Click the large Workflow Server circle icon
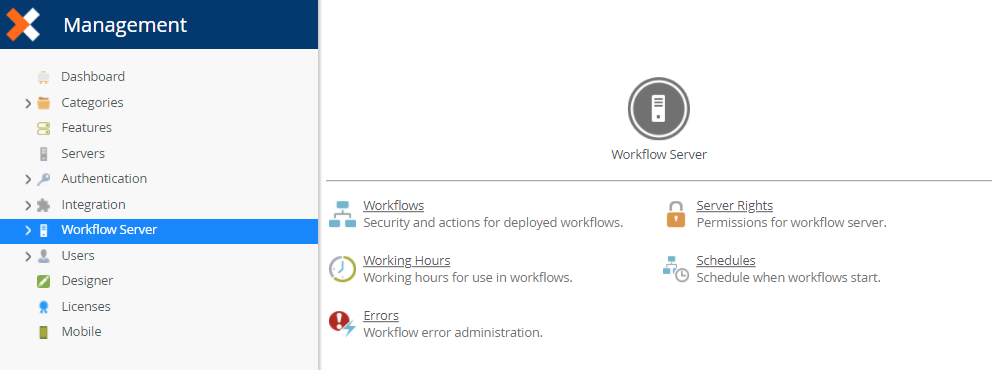Image resolution: width=995 pixels, height=370 pixels. click(659, 109)
